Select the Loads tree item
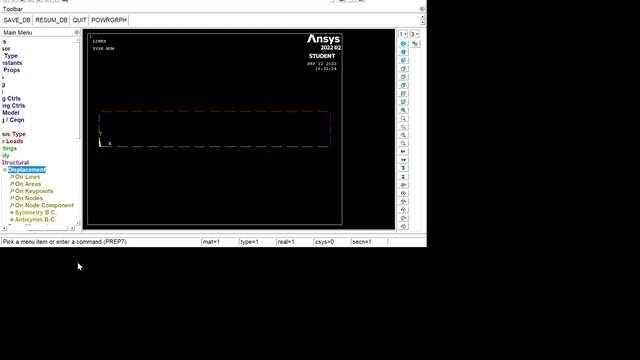This screenshot has width=640, height=360. [x=14, y=141]
